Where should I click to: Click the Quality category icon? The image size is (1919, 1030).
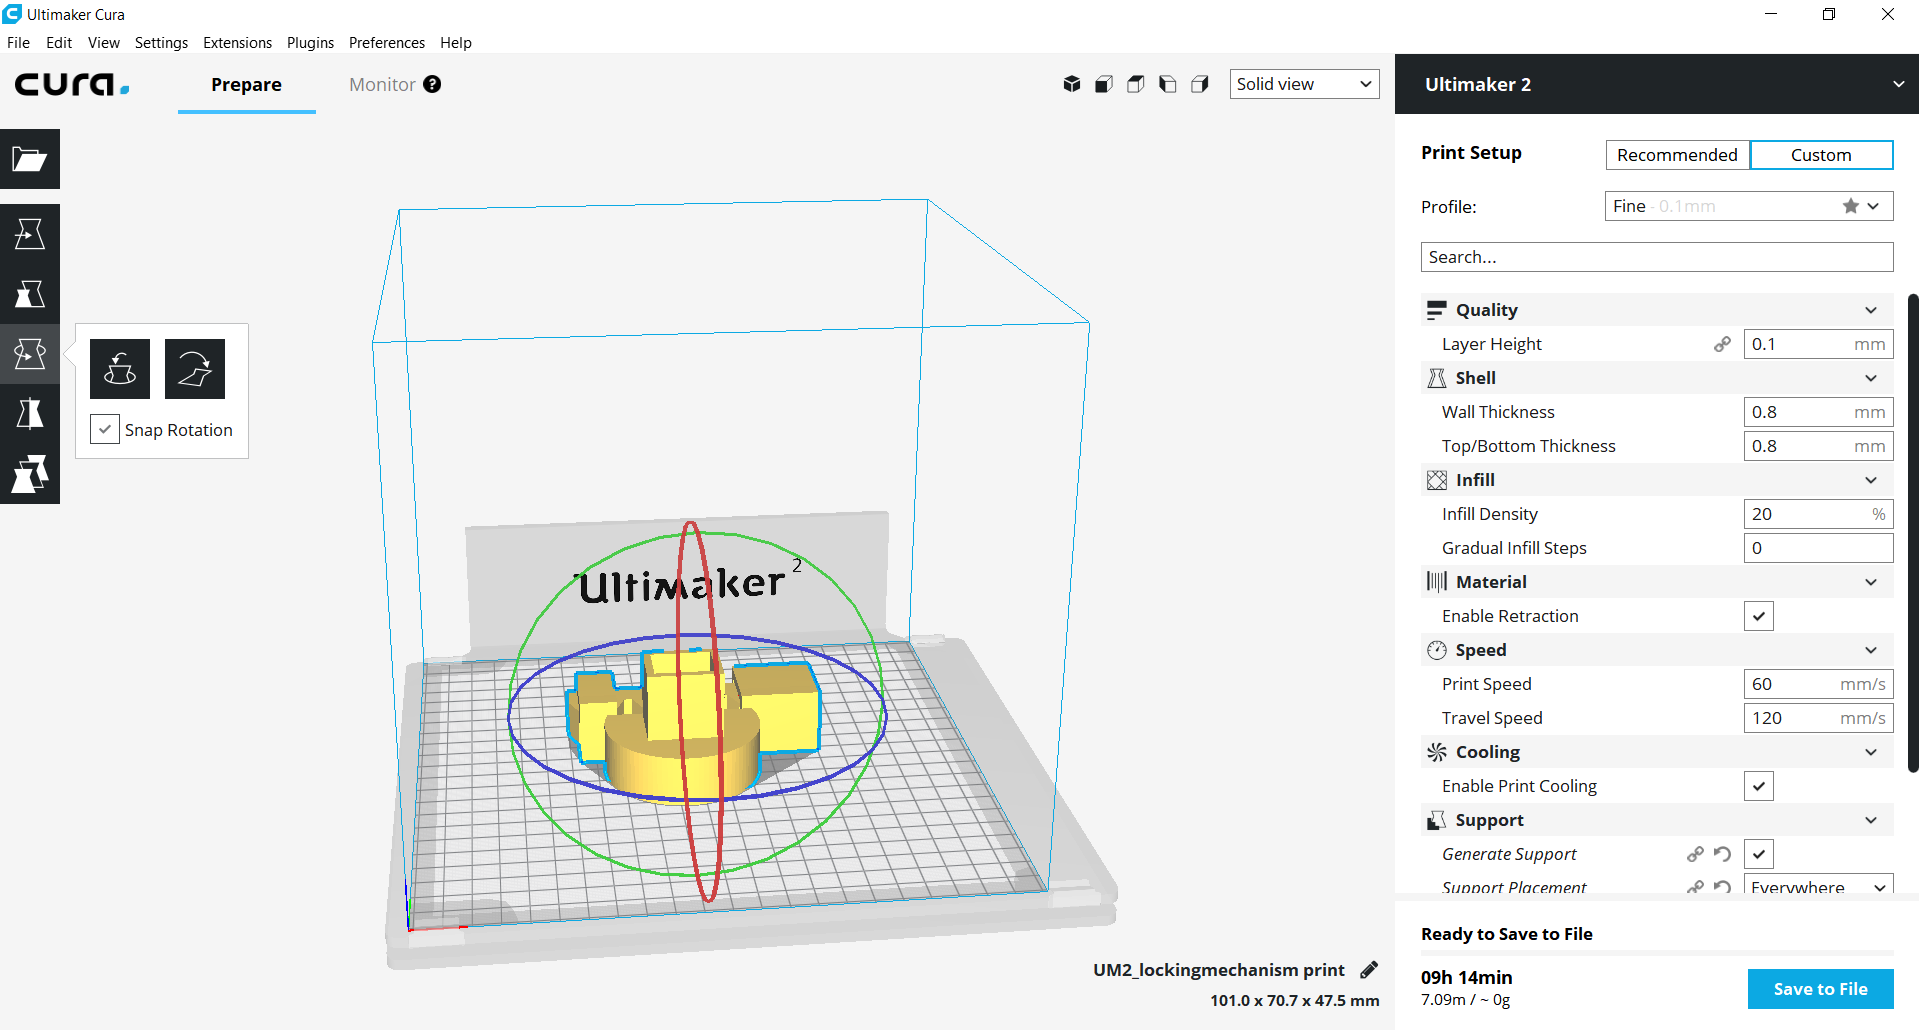(x=1437, y=310)
